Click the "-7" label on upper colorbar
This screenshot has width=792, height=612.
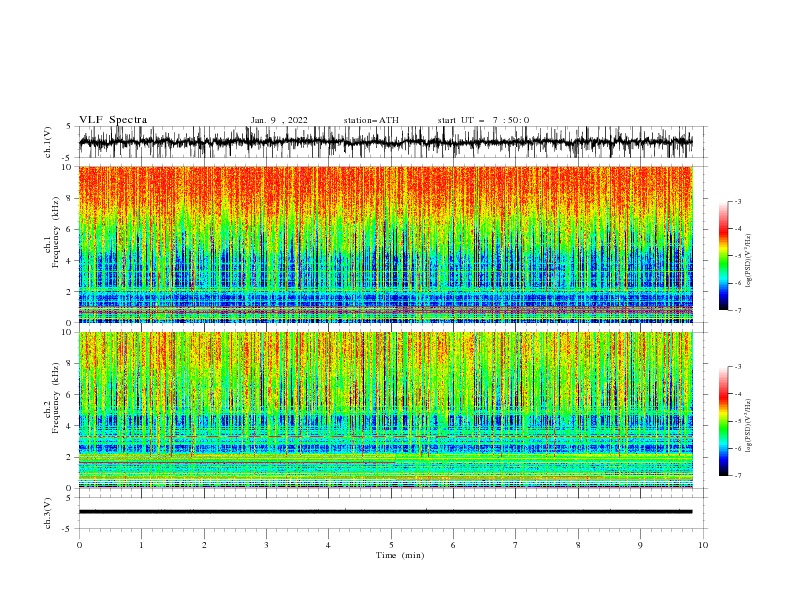point(738,310)
